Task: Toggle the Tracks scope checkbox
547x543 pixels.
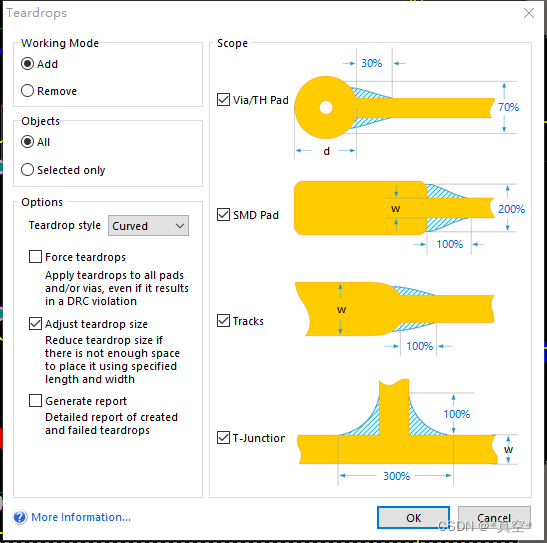Action: [x=223, y=320]
